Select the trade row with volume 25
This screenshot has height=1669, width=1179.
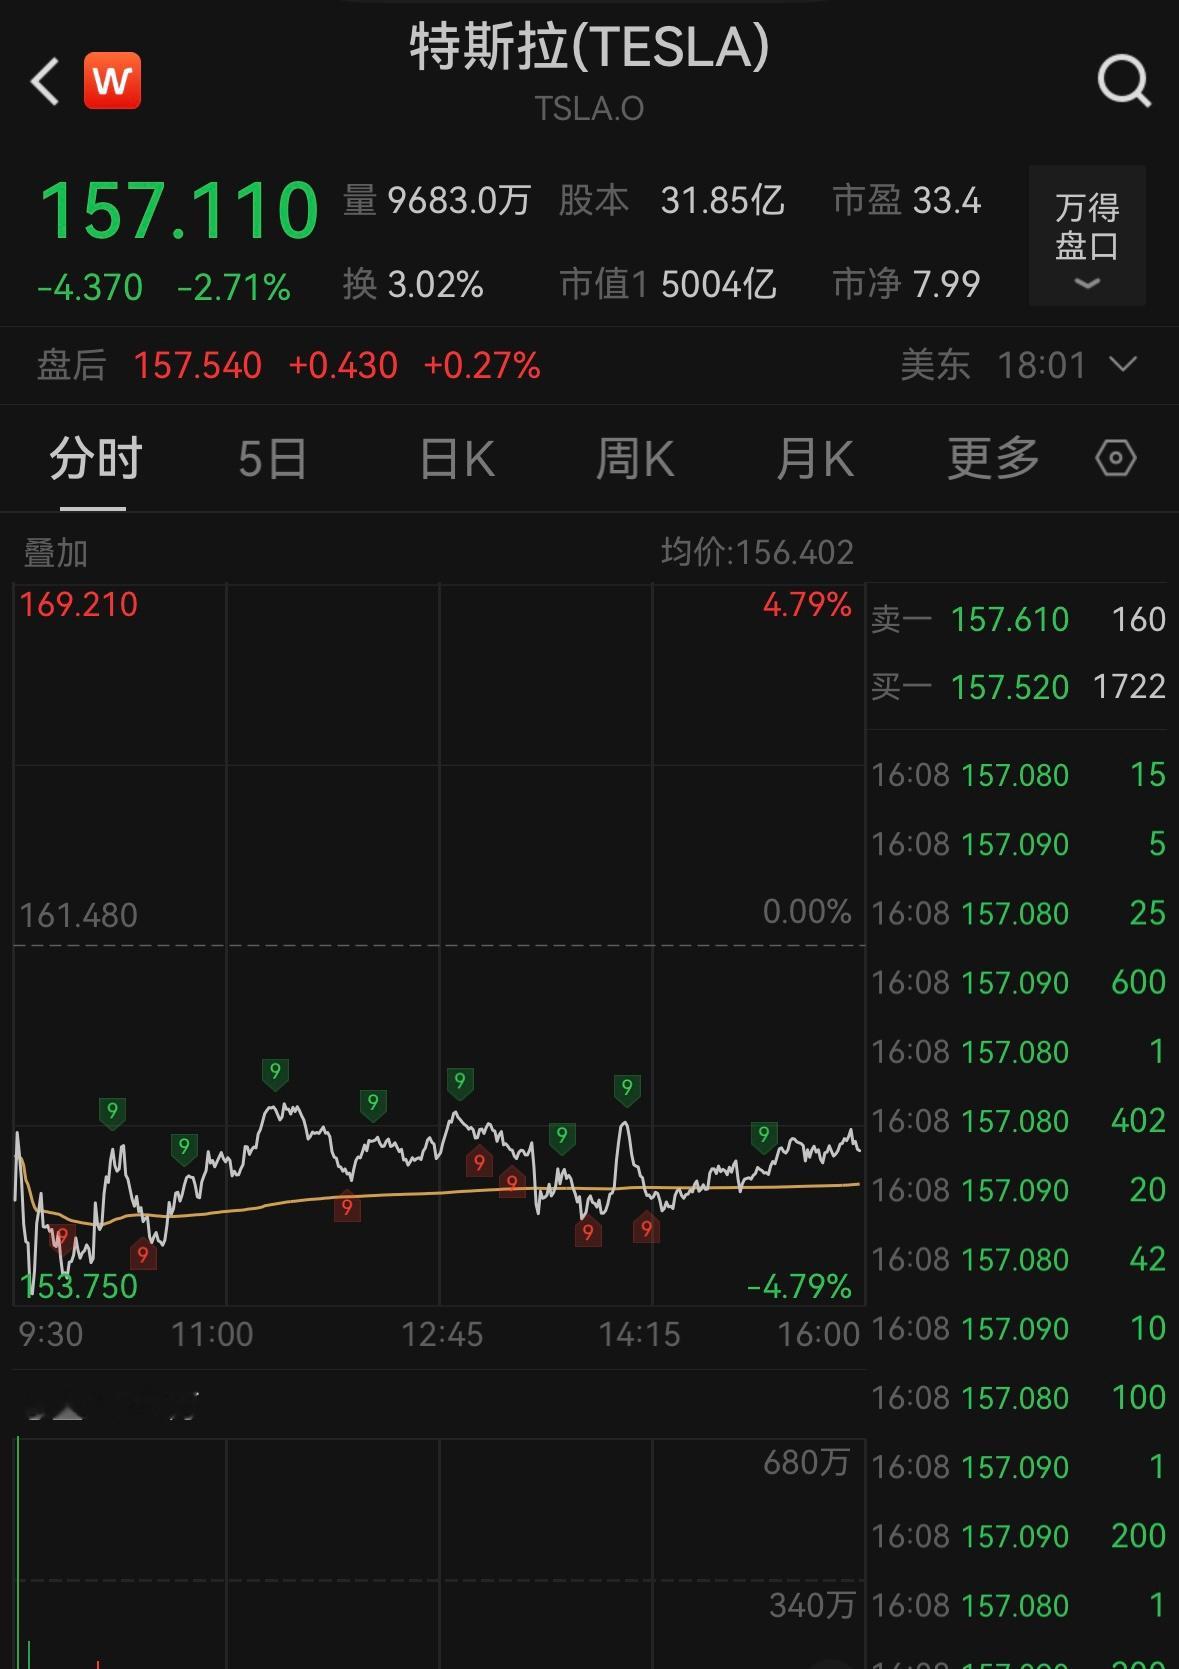(1018, 913)
